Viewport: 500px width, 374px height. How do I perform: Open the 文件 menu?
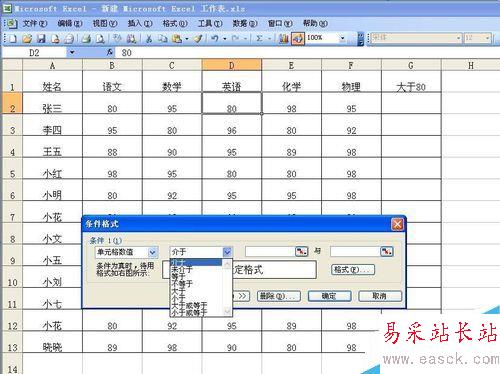coord(35,24)
